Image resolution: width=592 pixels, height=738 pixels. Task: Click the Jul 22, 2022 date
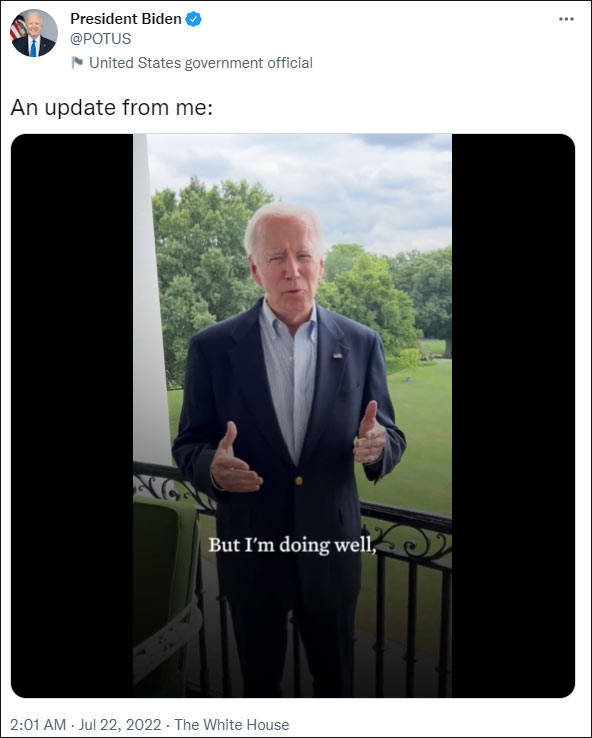pos(120,725)
